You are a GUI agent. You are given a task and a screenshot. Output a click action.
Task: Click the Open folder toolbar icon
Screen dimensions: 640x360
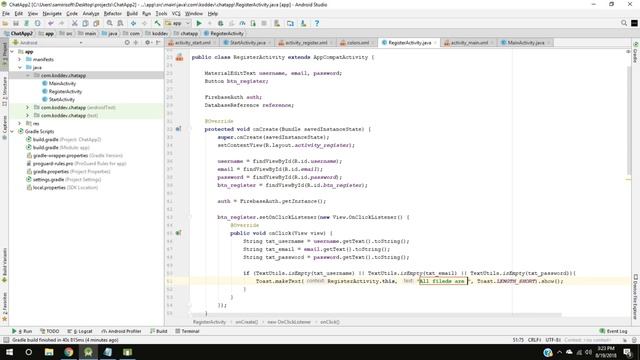coord(5,23)
